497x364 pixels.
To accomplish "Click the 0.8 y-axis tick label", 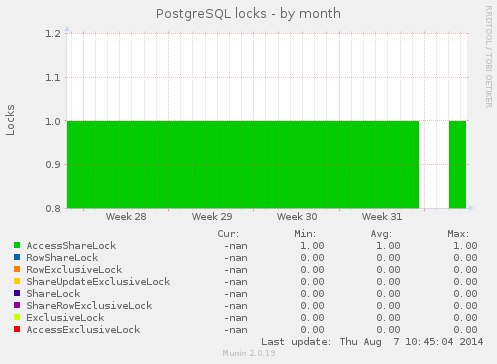I will point(53,208).
